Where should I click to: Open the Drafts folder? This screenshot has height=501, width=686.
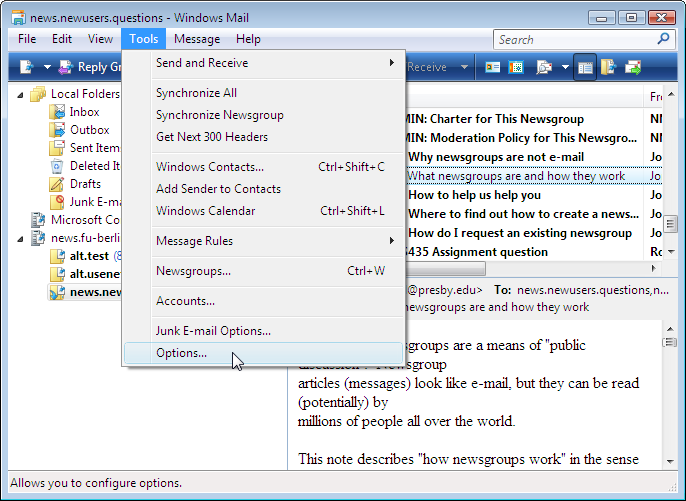(x=85, y=184)
